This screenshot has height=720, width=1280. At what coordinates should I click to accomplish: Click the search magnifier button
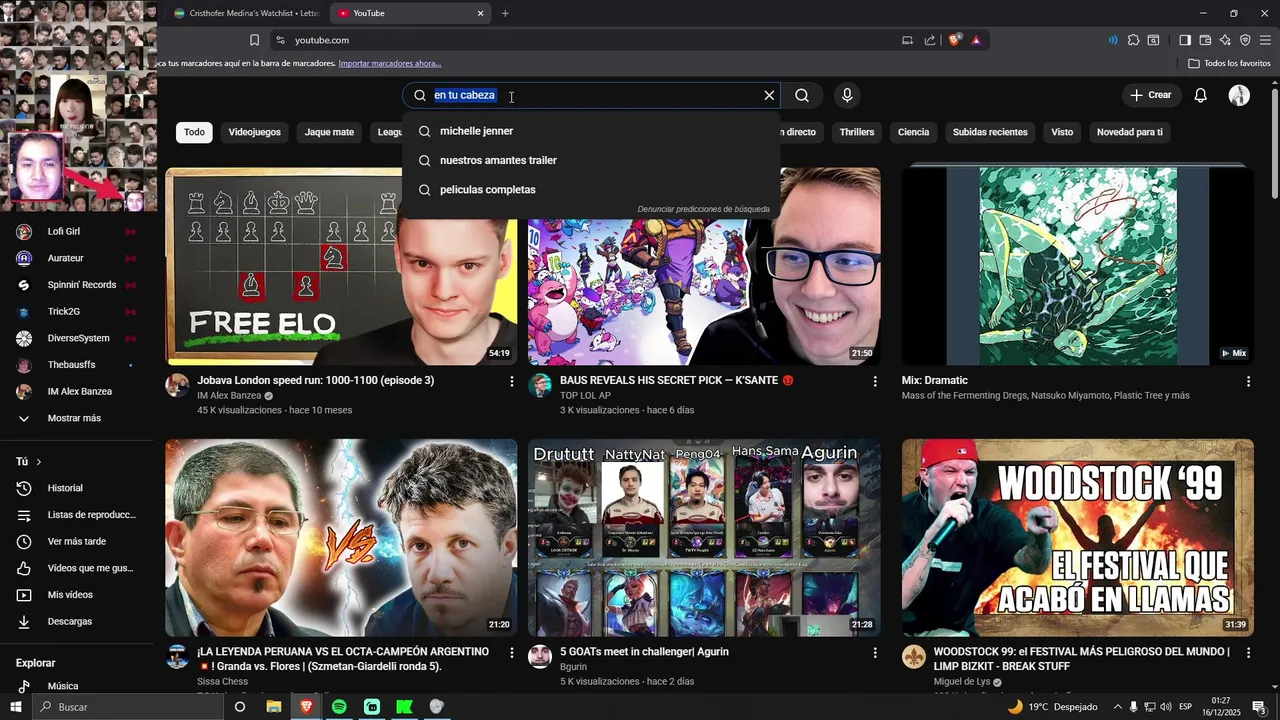coord(802,95)
